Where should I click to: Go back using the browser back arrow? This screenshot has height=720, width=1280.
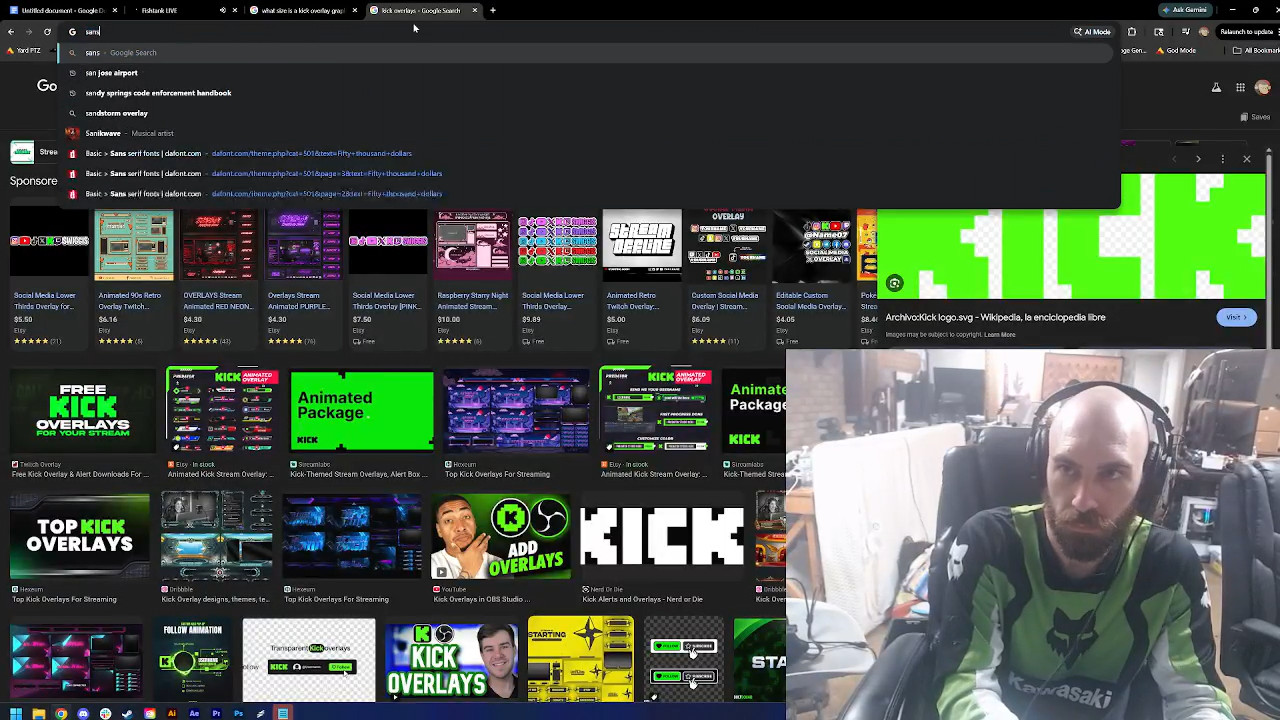tap(11, 32)
